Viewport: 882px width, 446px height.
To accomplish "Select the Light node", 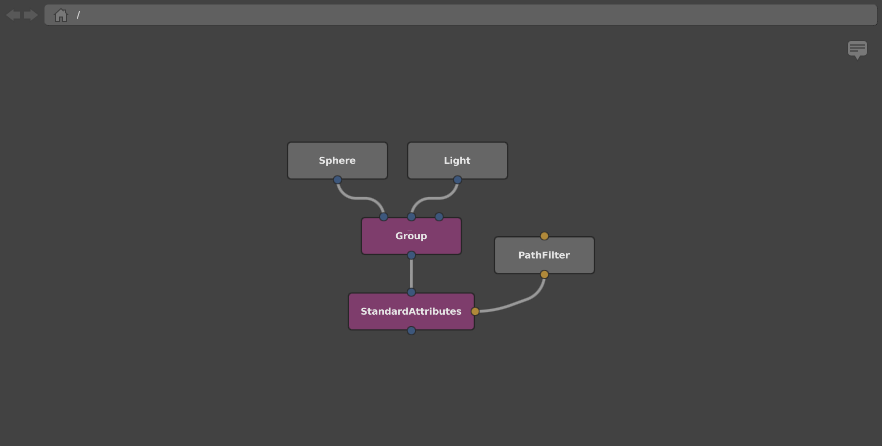I will 457,161.
